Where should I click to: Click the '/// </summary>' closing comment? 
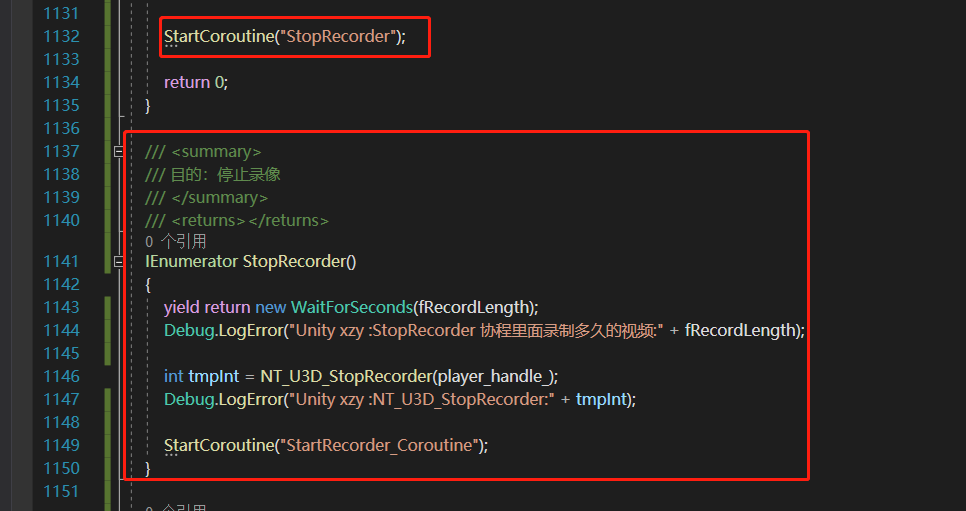(206, 198)
